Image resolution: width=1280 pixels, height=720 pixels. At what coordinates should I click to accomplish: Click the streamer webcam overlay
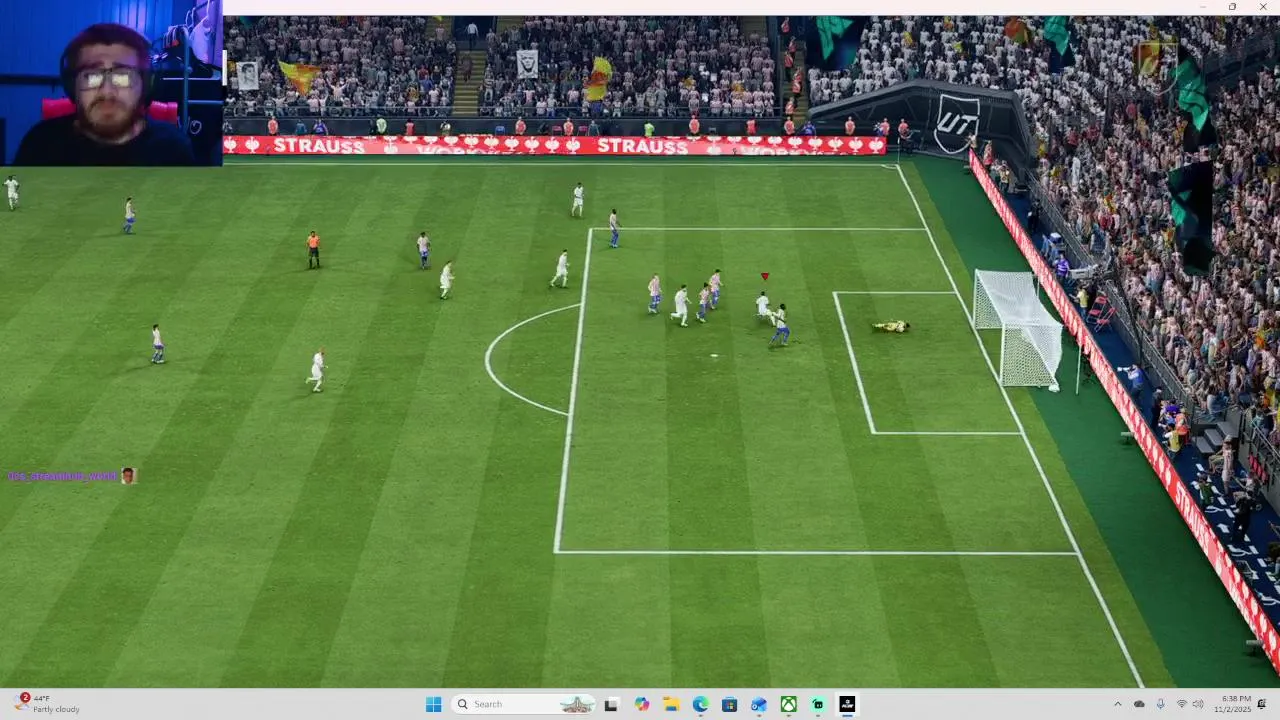[x=111, y=83]
